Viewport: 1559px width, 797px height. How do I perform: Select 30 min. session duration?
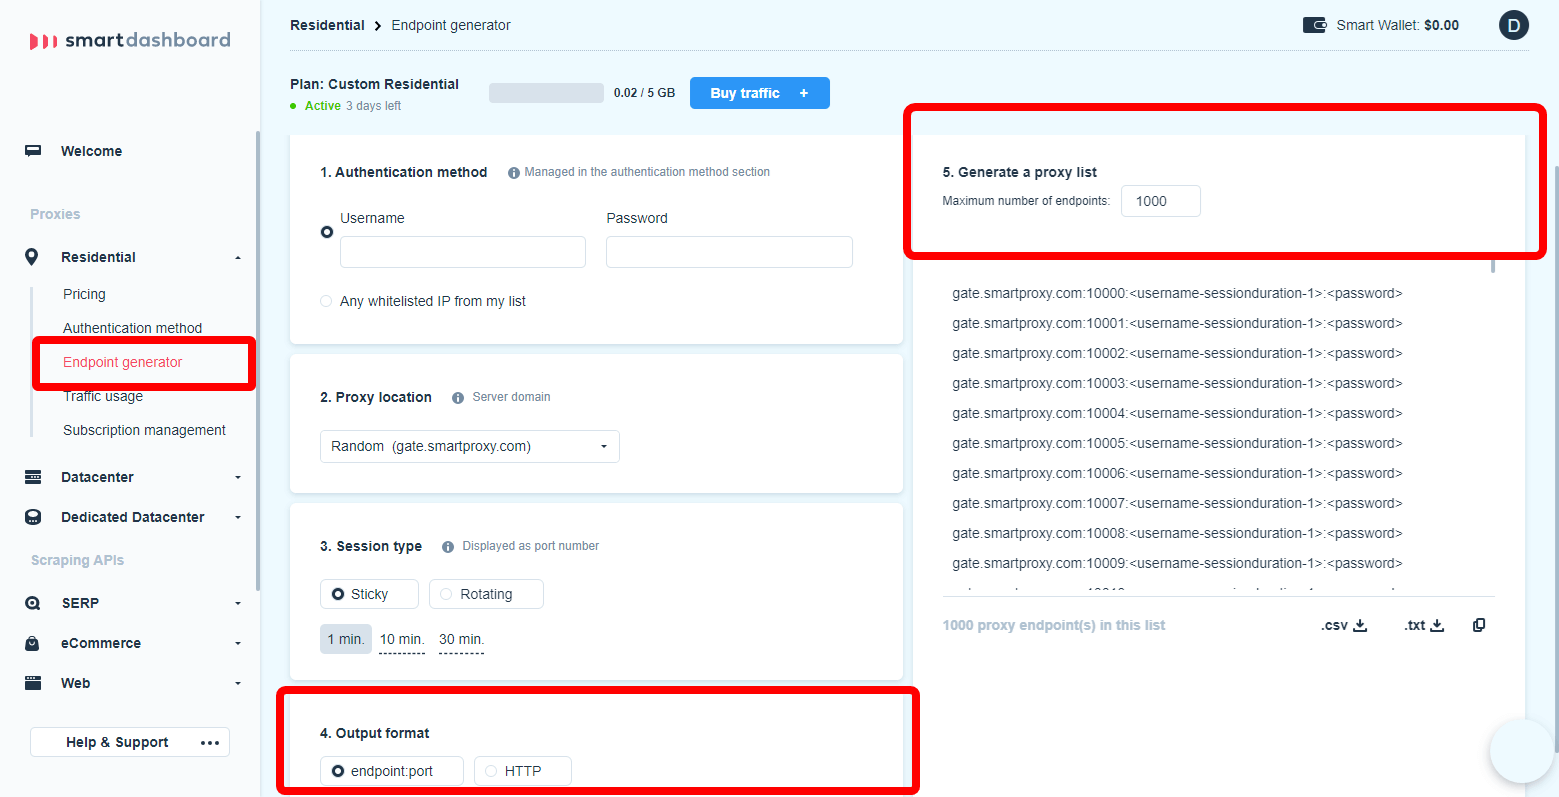coord(461,640)
